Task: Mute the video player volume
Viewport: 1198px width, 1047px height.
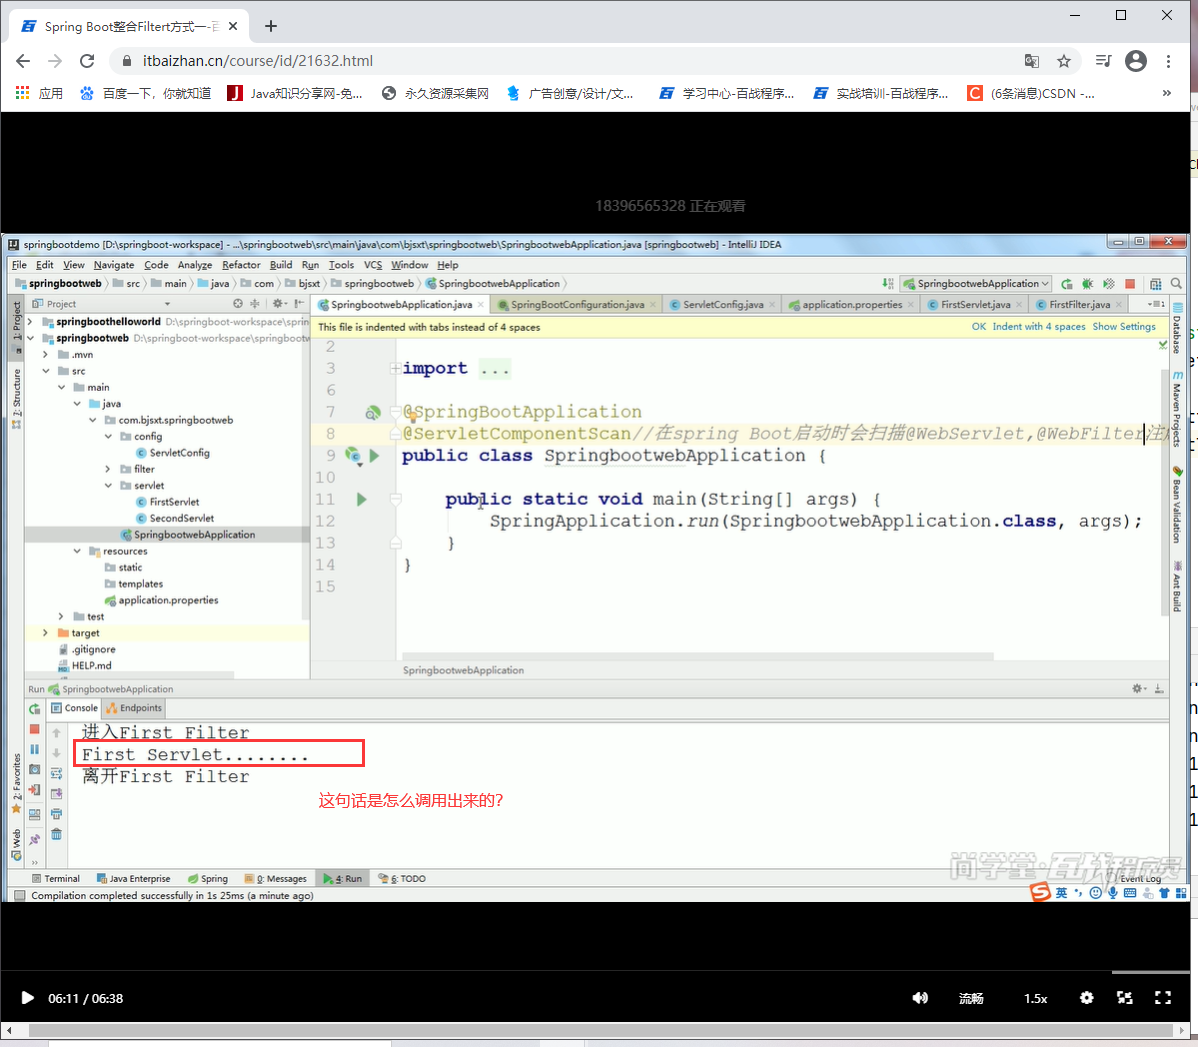Action: click(920, 998)
